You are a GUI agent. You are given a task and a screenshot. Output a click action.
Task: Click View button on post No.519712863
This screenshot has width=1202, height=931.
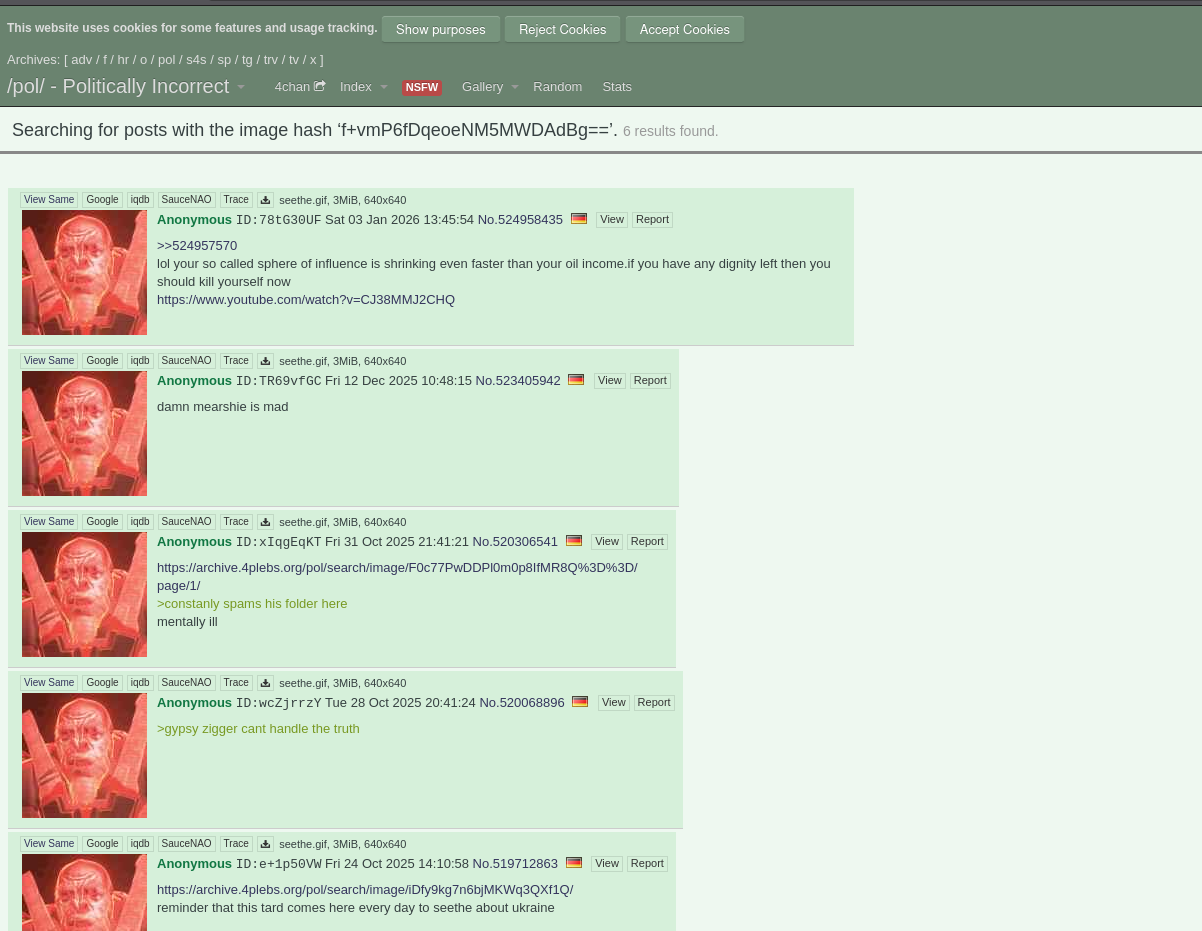(x=607, y=864)
